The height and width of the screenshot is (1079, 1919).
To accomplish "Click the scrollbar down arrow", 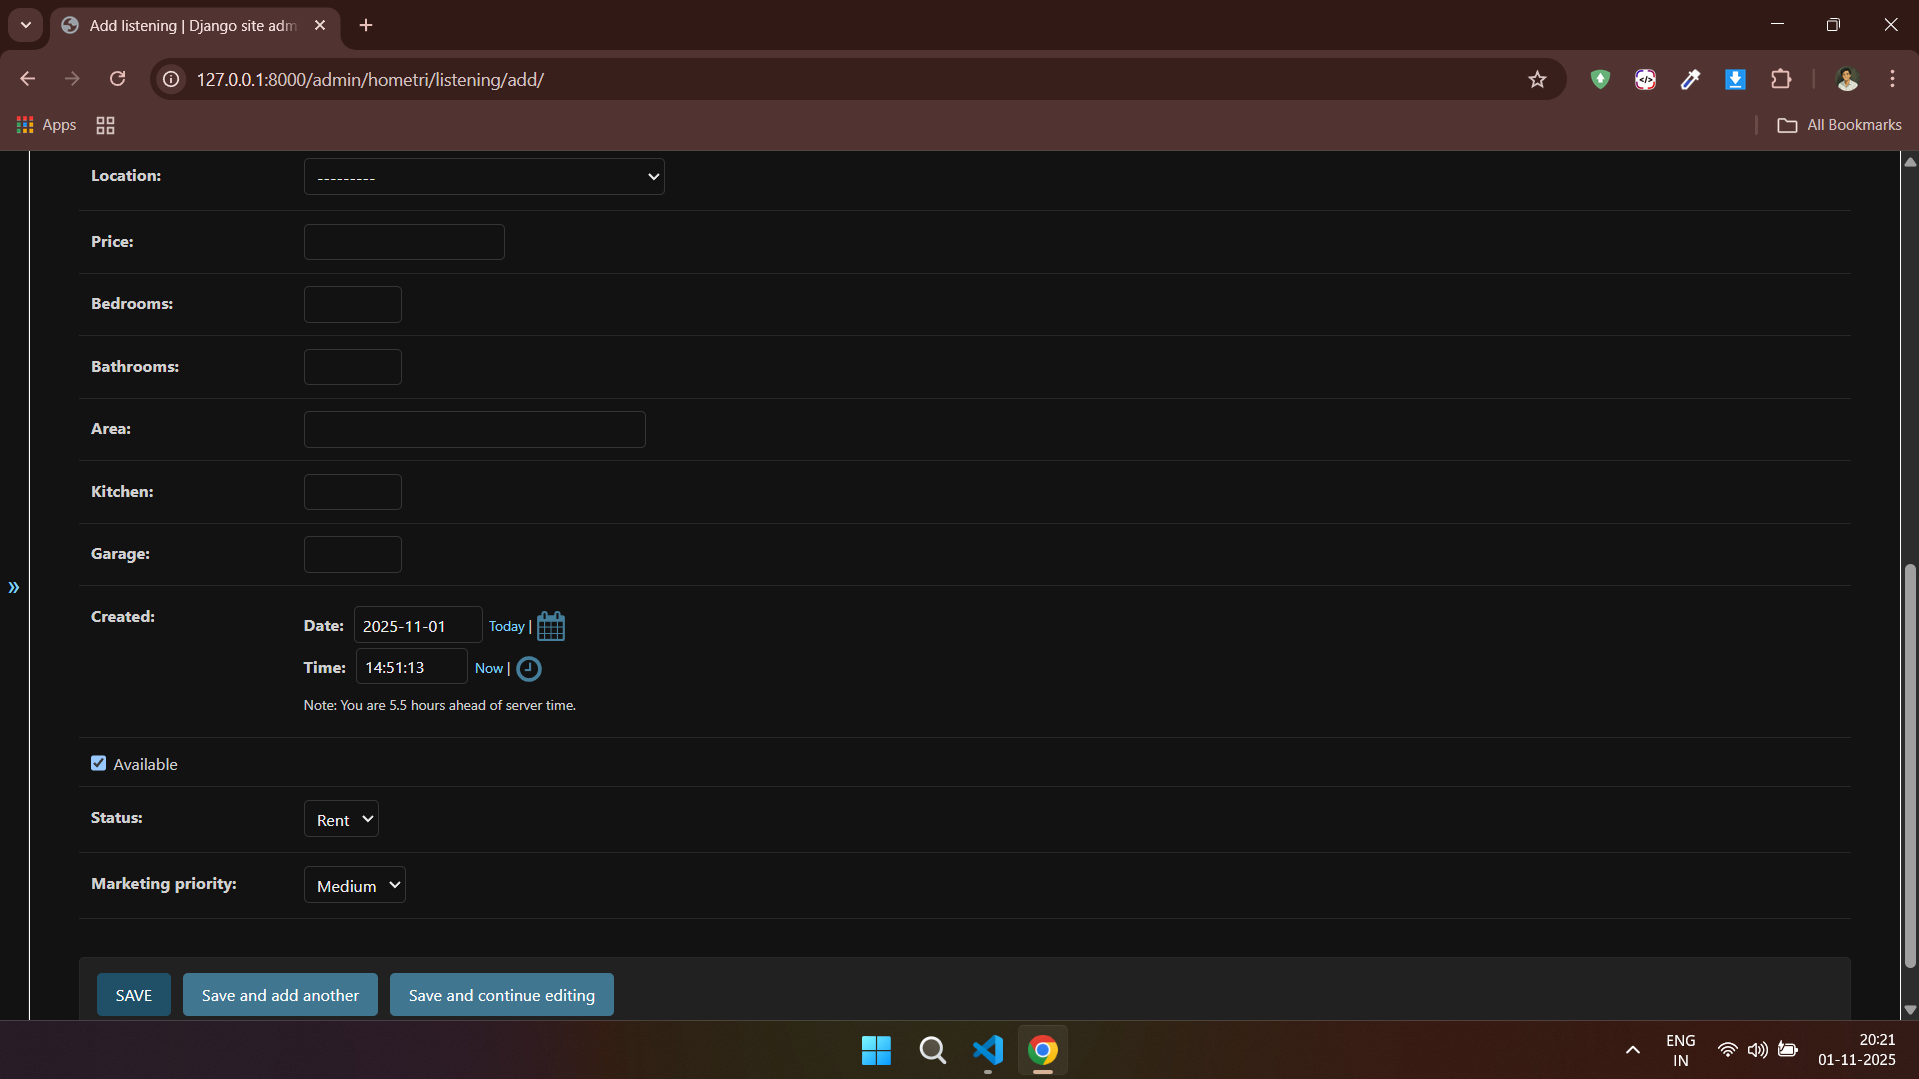I will [1910, 1010].
